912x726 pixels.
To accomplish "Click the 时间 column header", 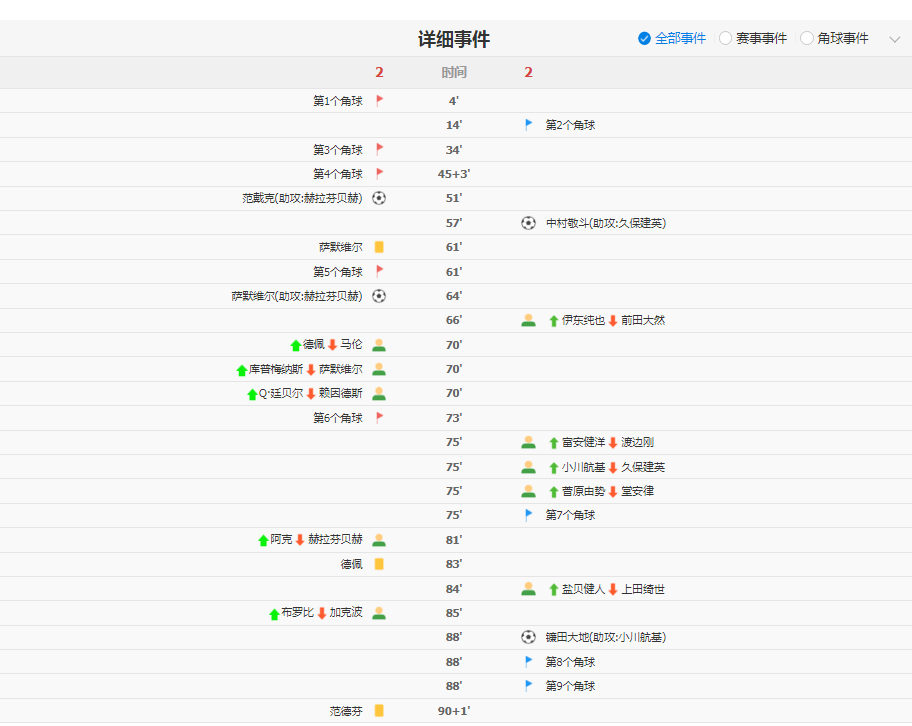I will 454,72.
